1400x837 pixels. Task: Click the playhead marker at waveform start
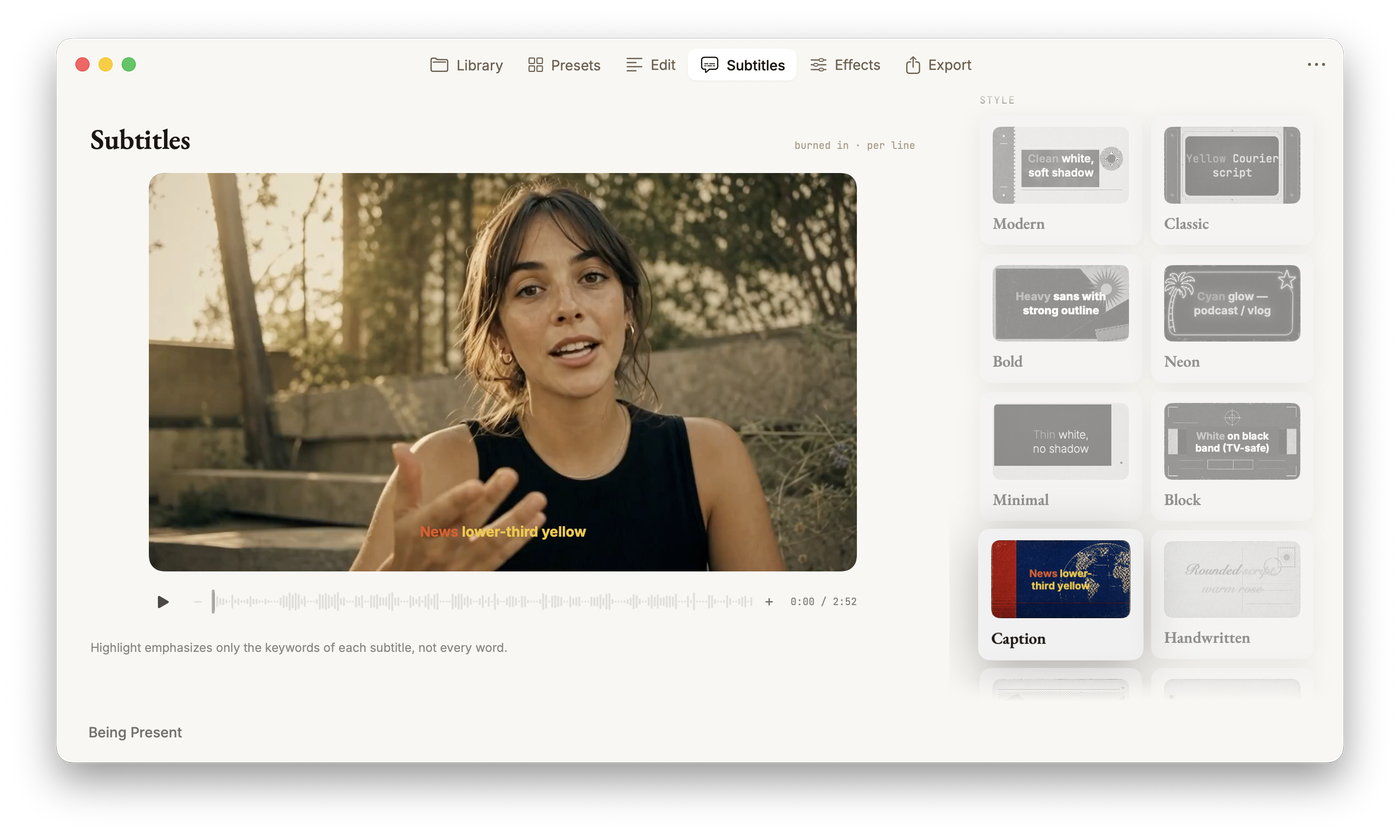tap(213, 601)
